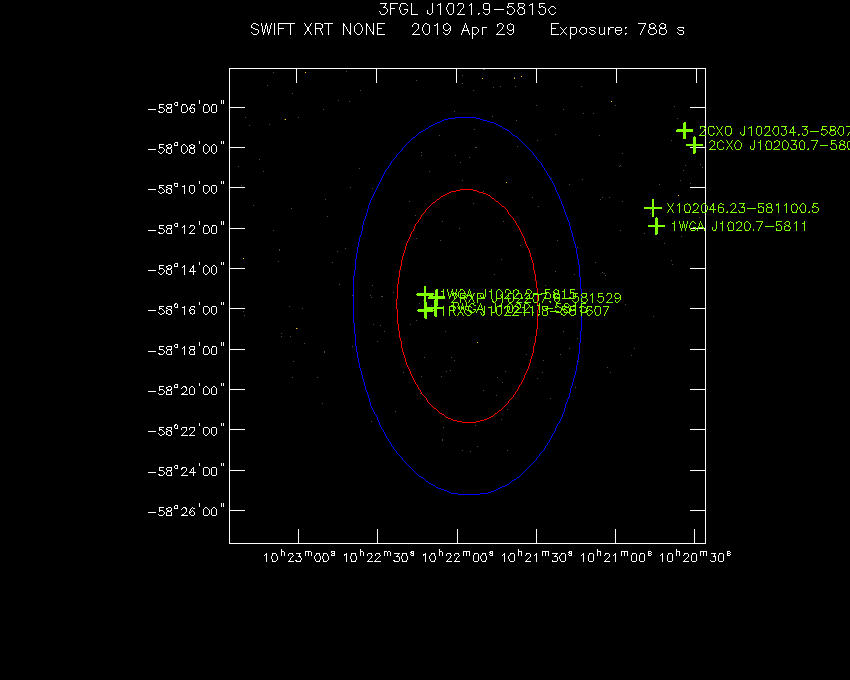Click the declination label -58°10'00"
The width and height of the screenshot is (850, 680).
(186, 189)
